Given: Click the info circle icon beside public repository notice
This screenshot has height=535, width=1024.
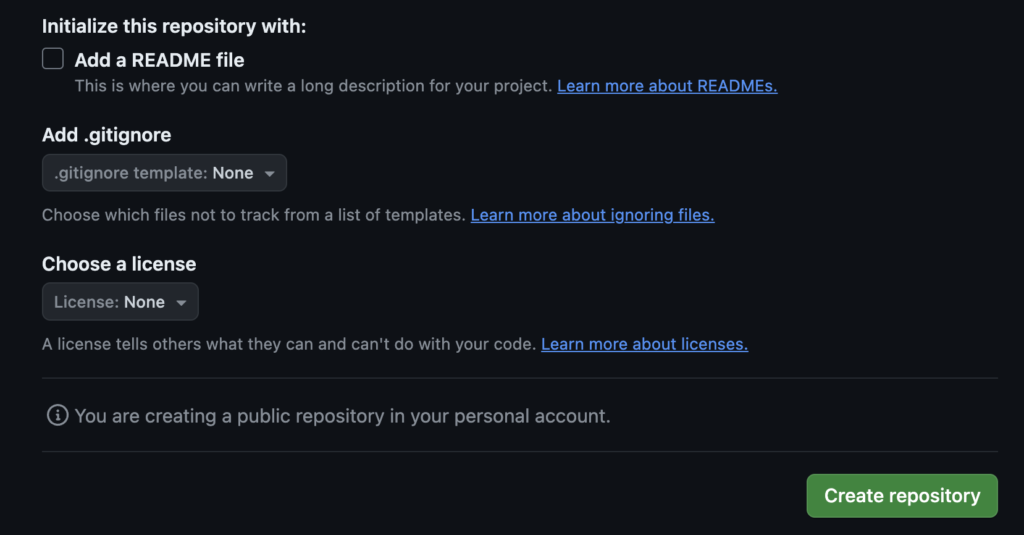Looking at the screenshot, I should 57,415.
